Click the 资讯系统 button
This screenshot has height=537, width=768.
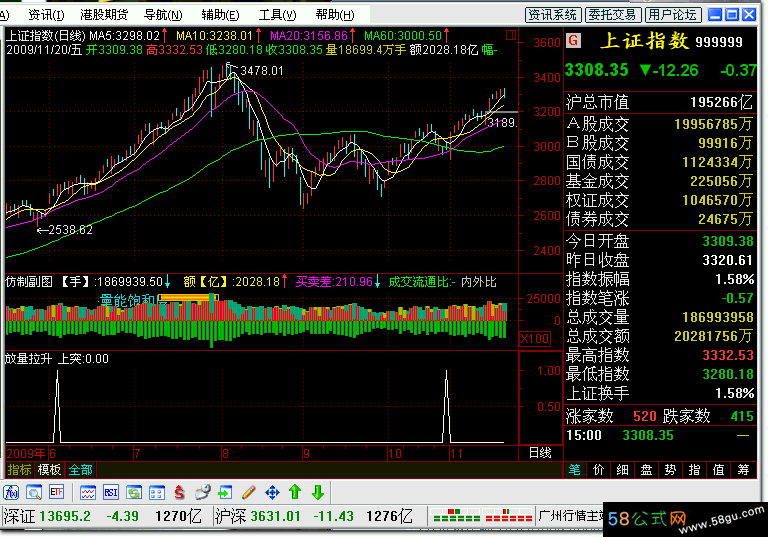[553, 15]
